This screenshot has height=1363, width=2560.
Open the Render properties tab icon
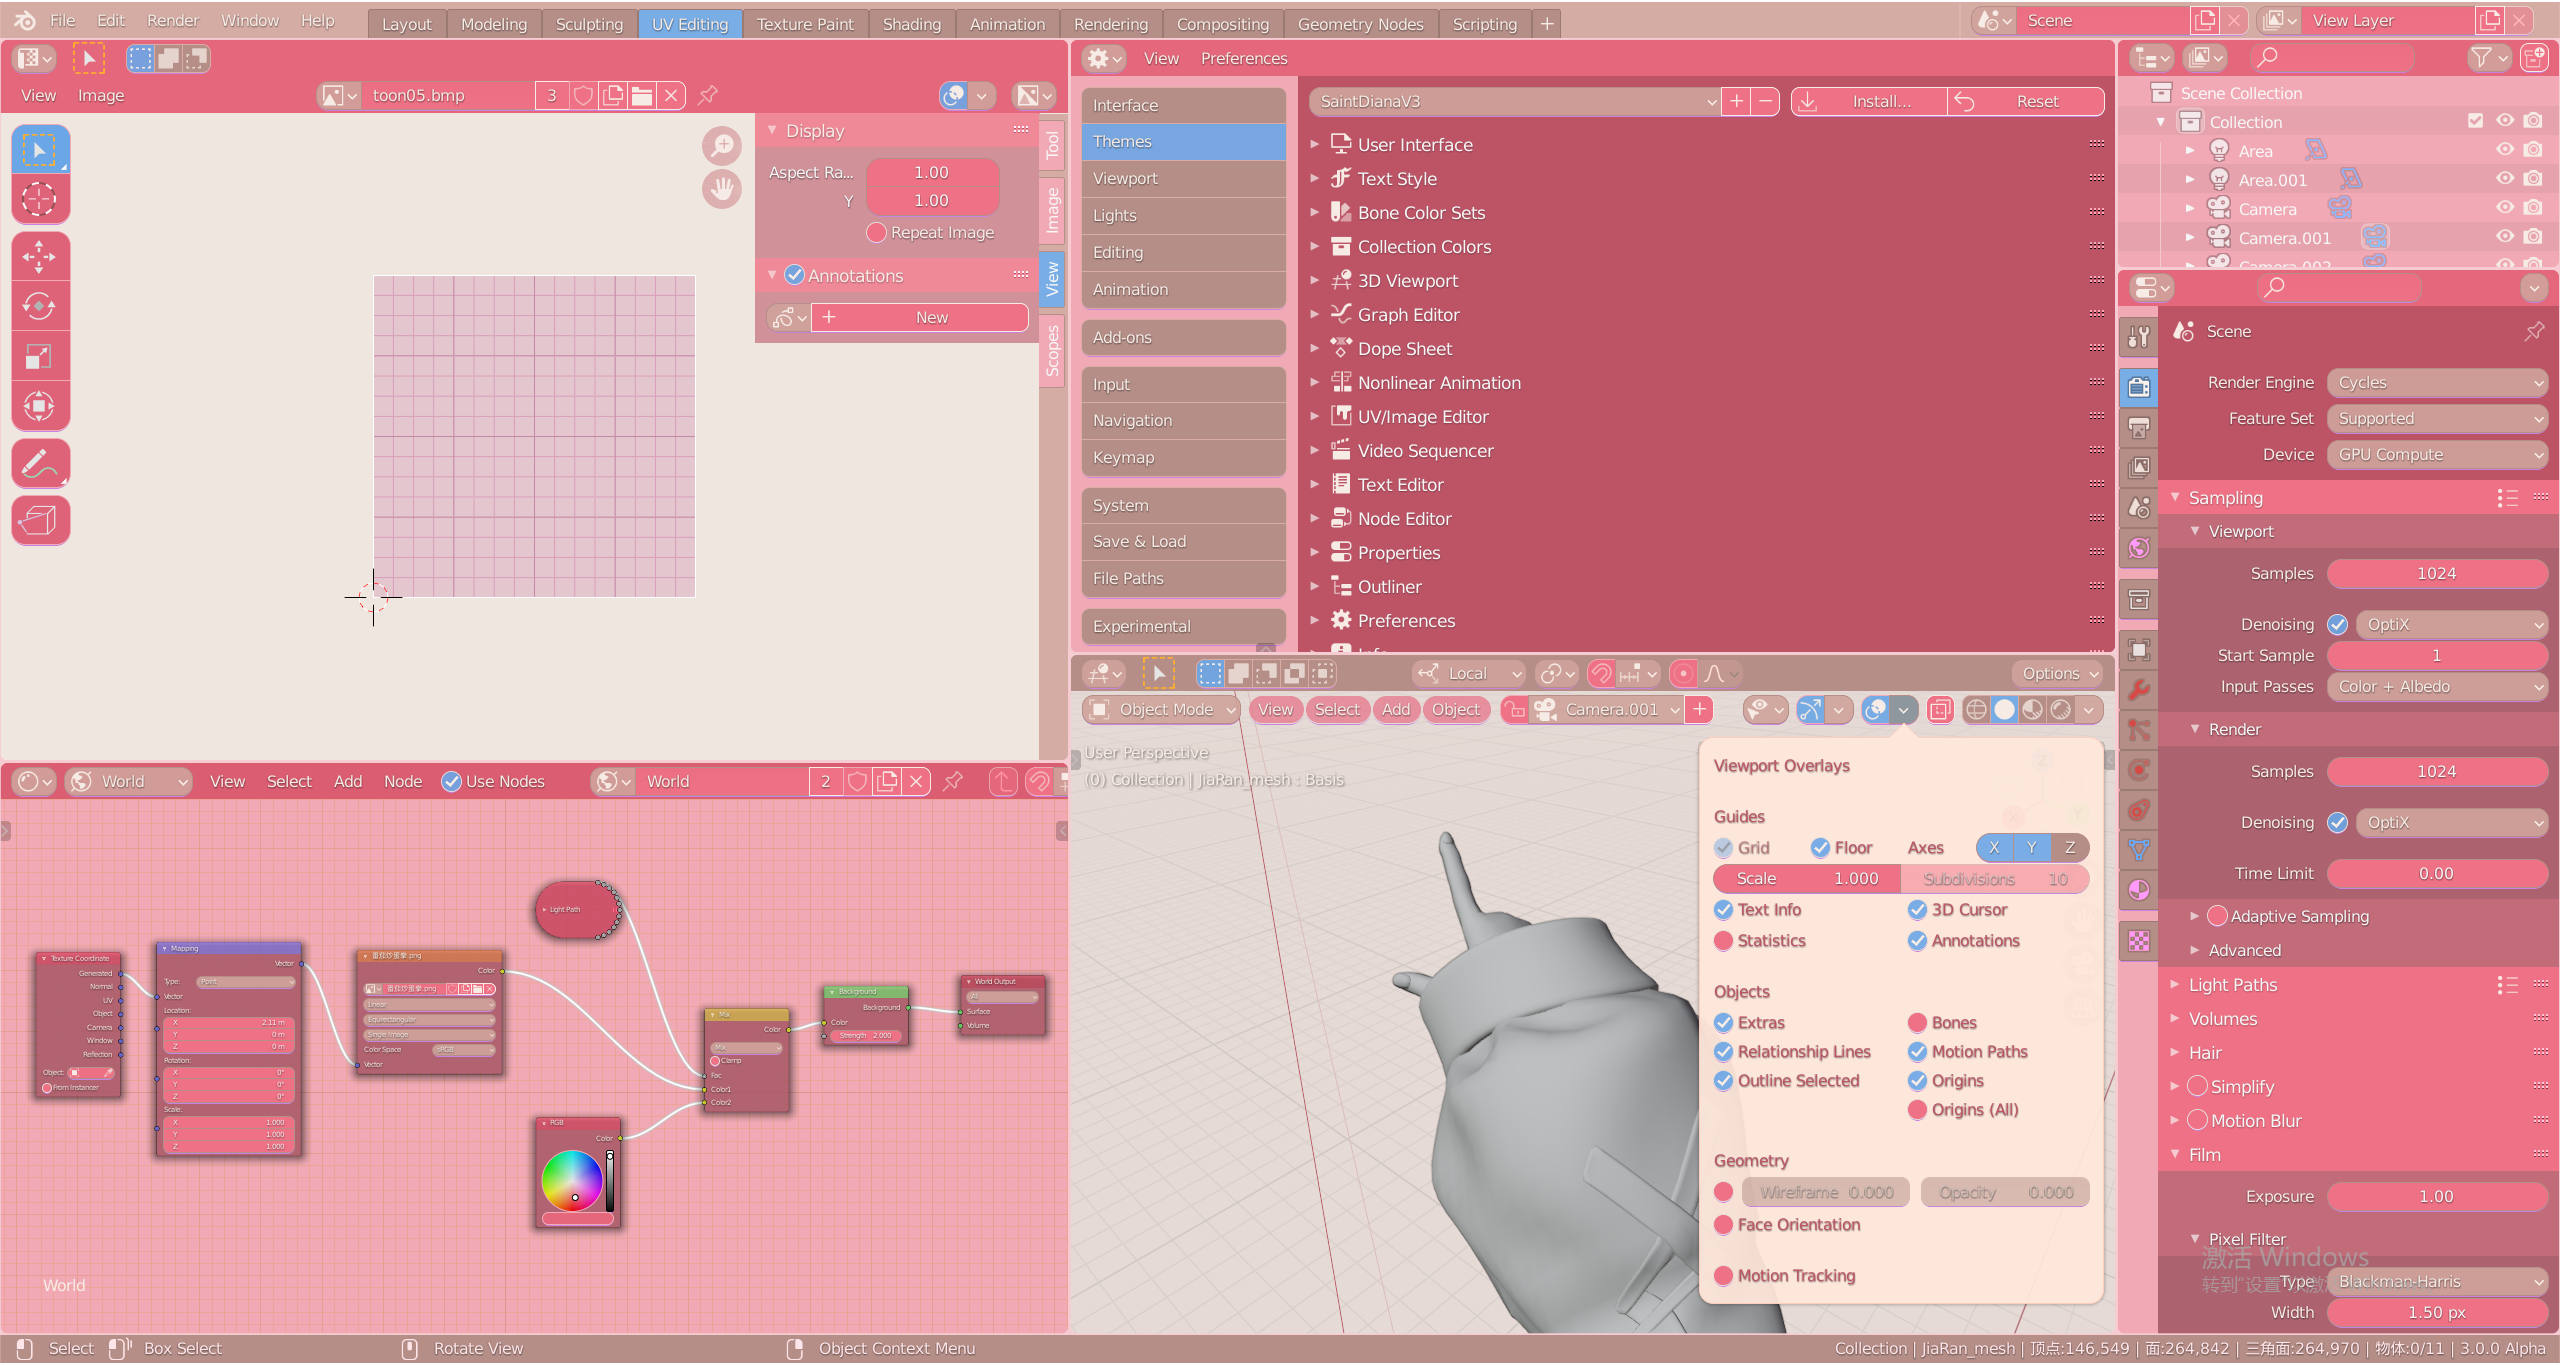click(2139, 387)
